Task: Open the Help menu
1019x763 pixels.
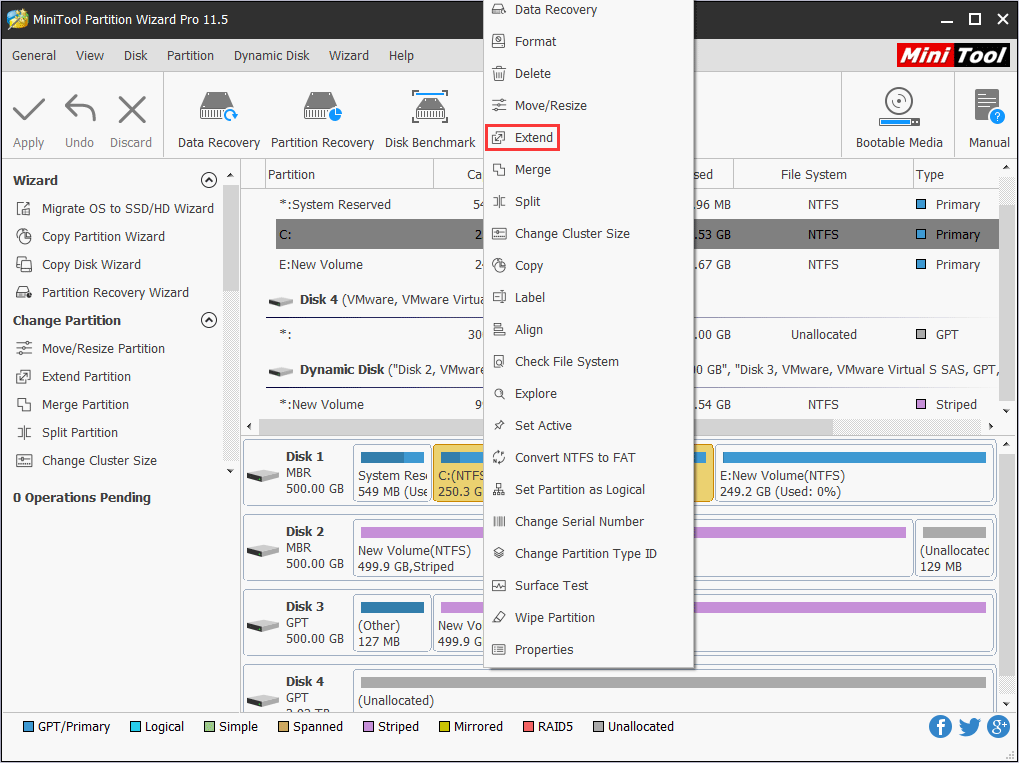Action: coord(401,56)
